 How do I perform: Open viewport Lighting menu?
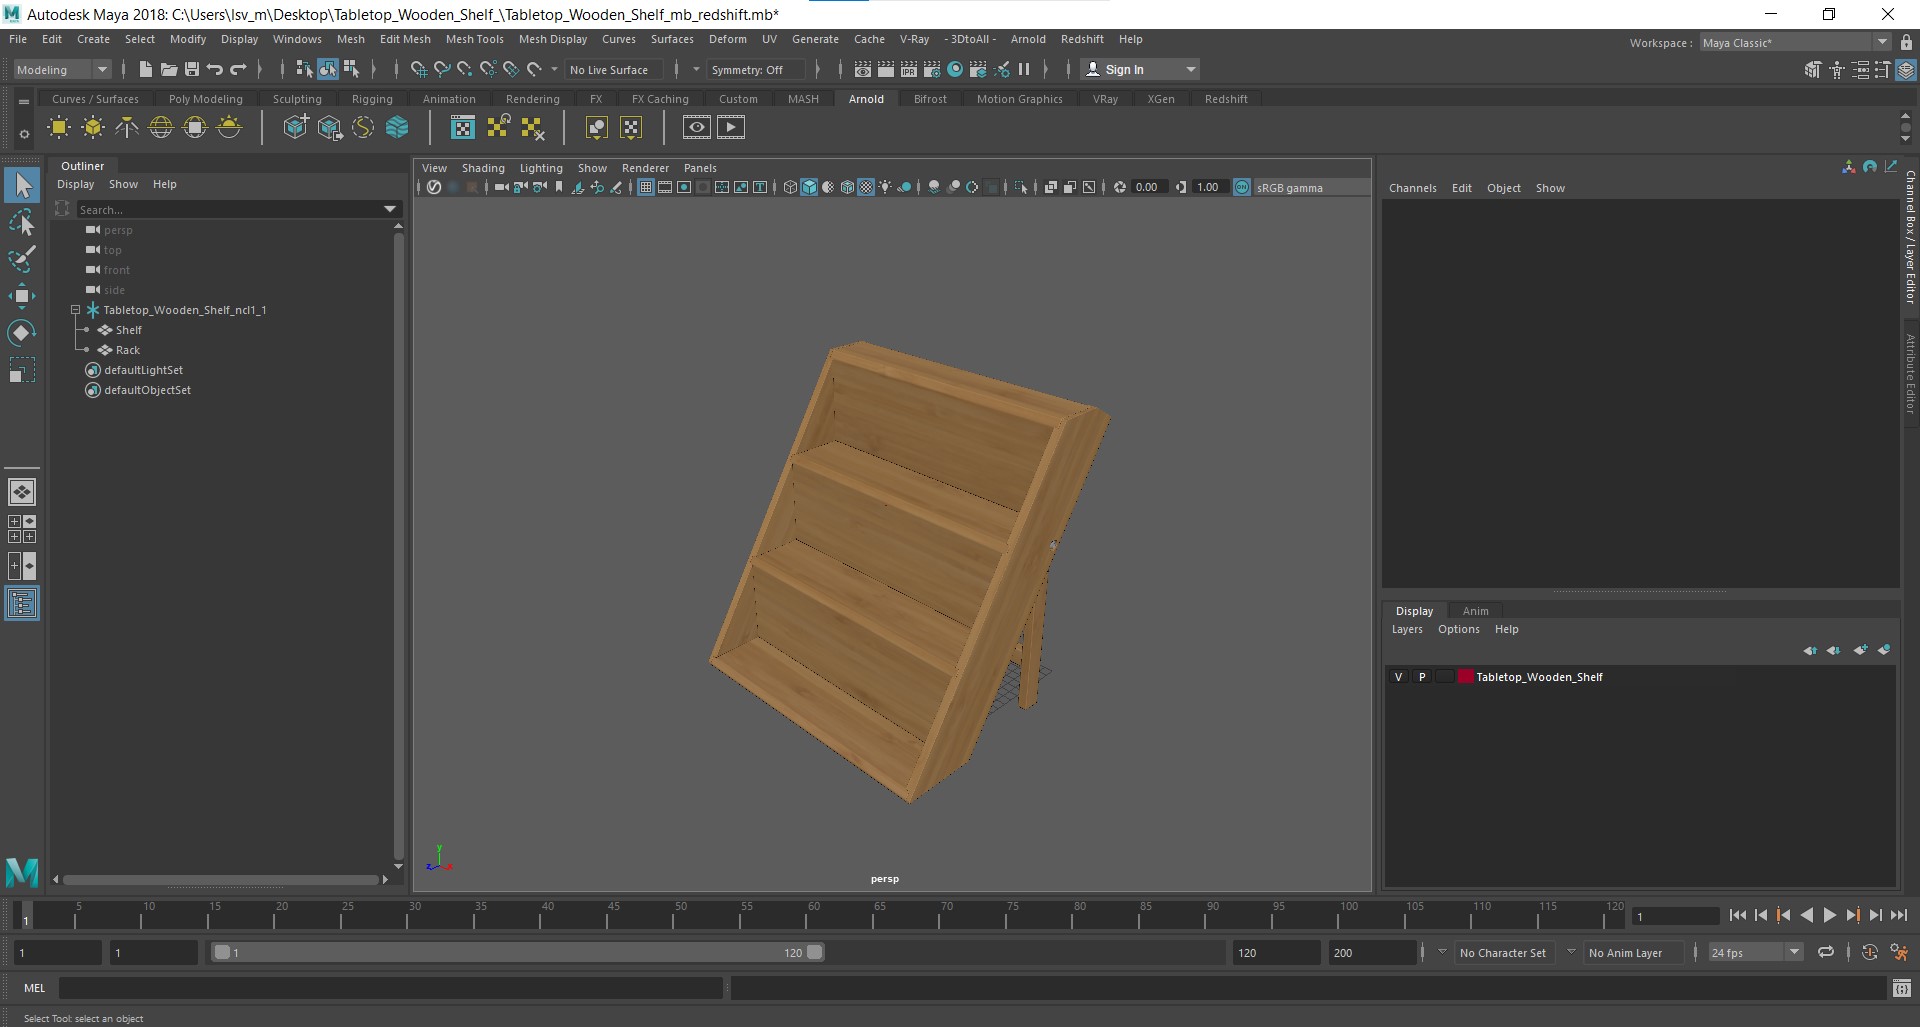541,168
